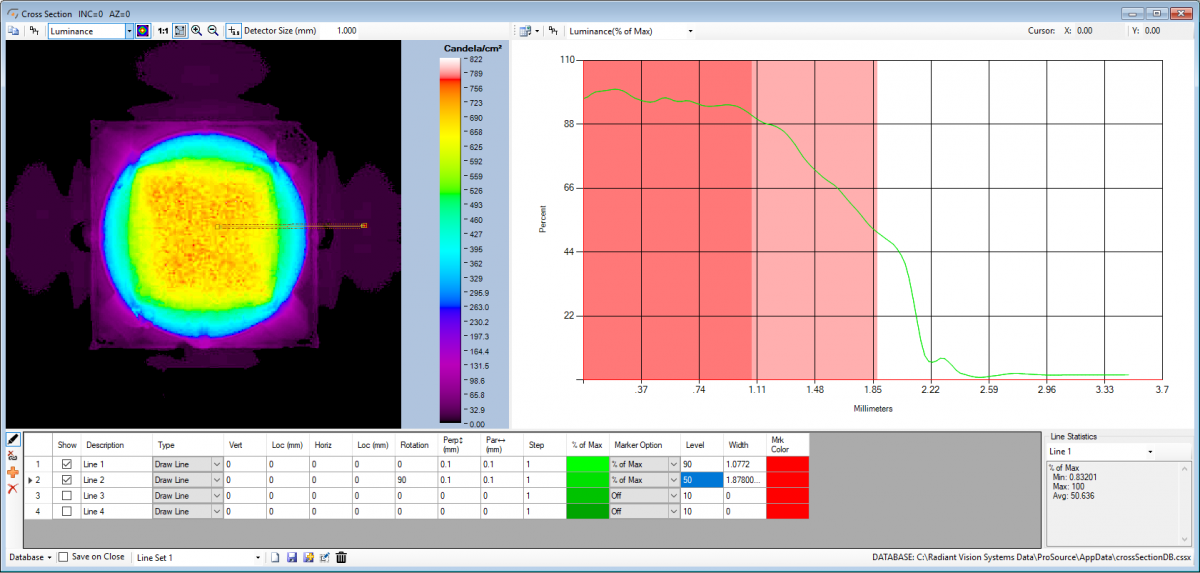
Task: Click the blue floppy disk save icon
Action: pos(291,557)
